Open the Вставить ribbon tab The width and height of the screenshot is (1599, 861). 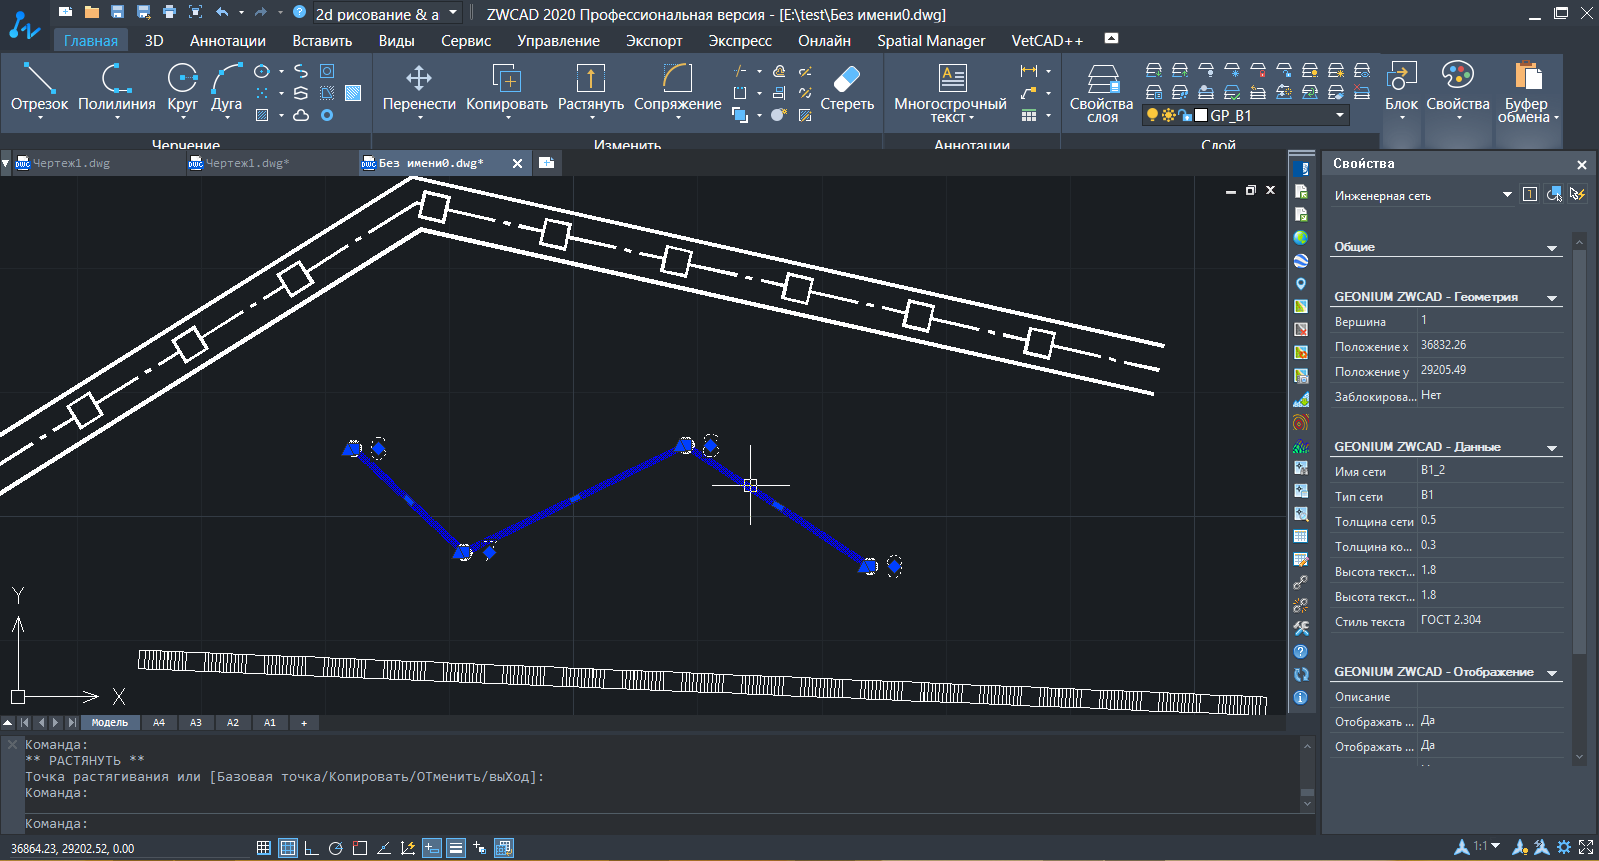322,41
